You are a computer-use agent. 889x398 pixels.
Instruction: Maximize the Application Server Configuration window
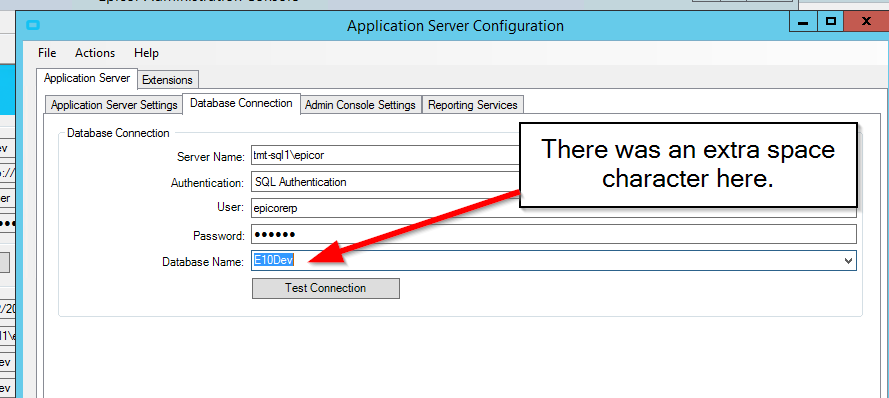[831, 23]
